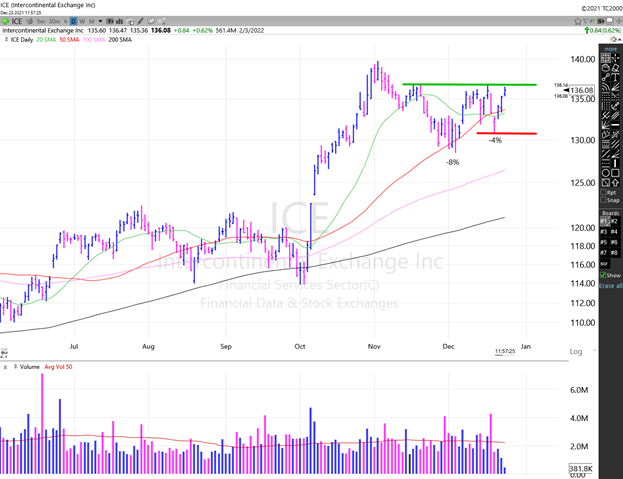Screen dimensions: 623x479
Task: Switch to drawing board #6
Action: pos(615,242)
